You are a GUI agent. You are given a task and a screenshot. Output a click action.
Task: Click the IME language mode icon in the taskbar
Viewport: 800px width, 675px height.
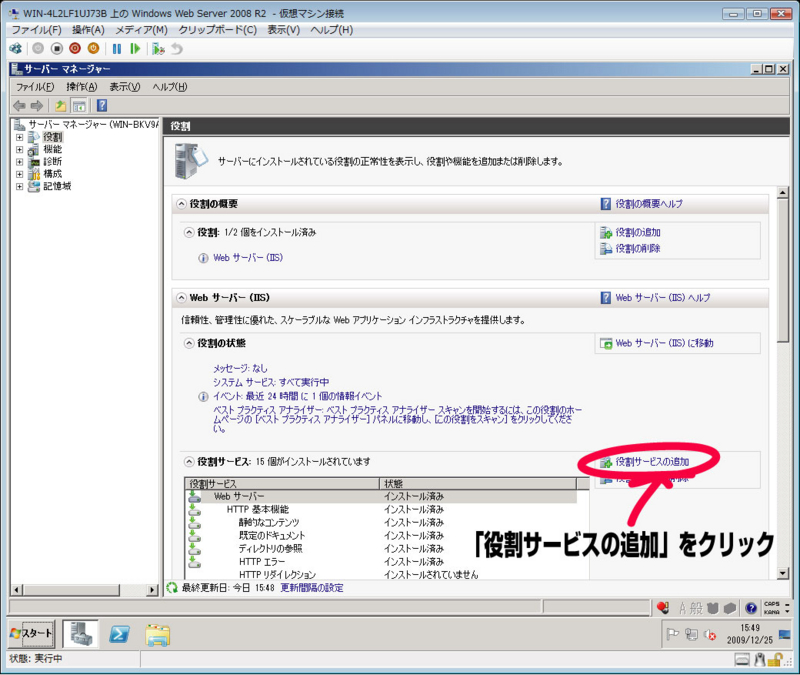(686, 607)
